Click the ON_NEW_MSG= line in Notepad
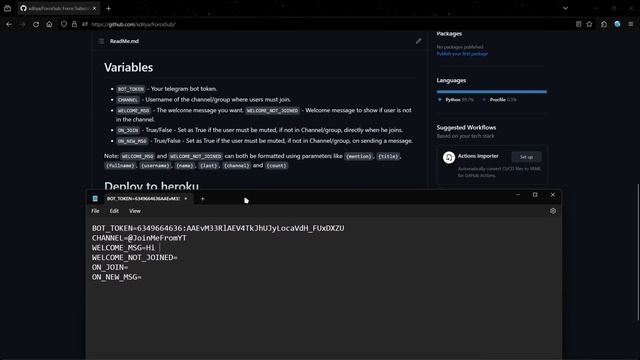 tap(117, 277)
